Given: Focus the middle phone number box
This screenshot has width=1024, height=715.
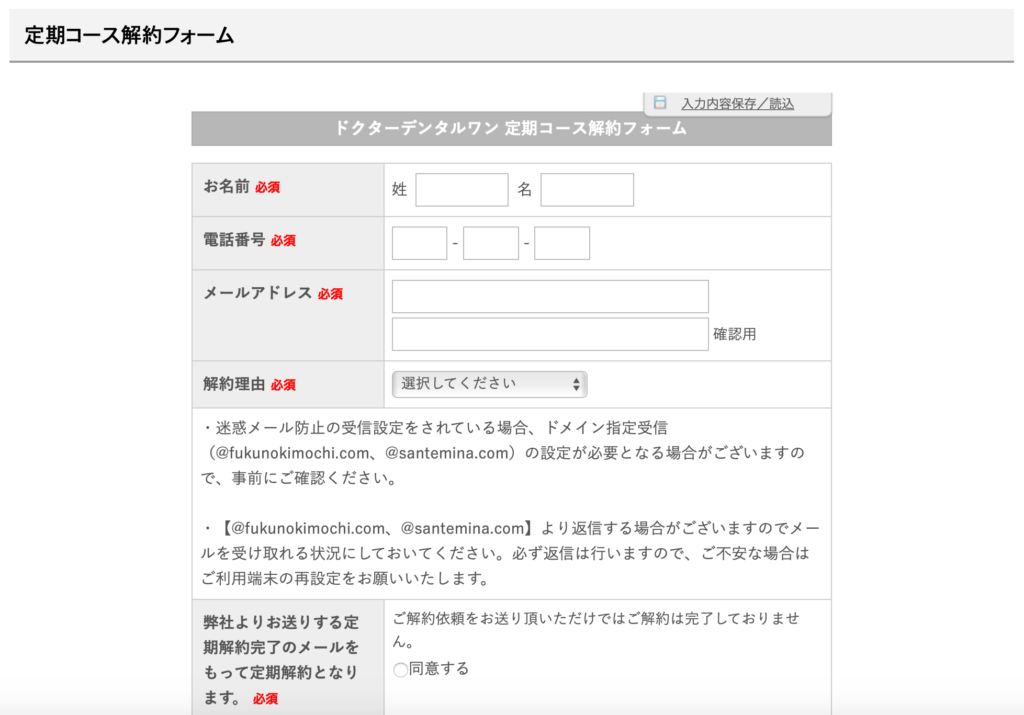Looking at the screenshot, I should (490, 243).
